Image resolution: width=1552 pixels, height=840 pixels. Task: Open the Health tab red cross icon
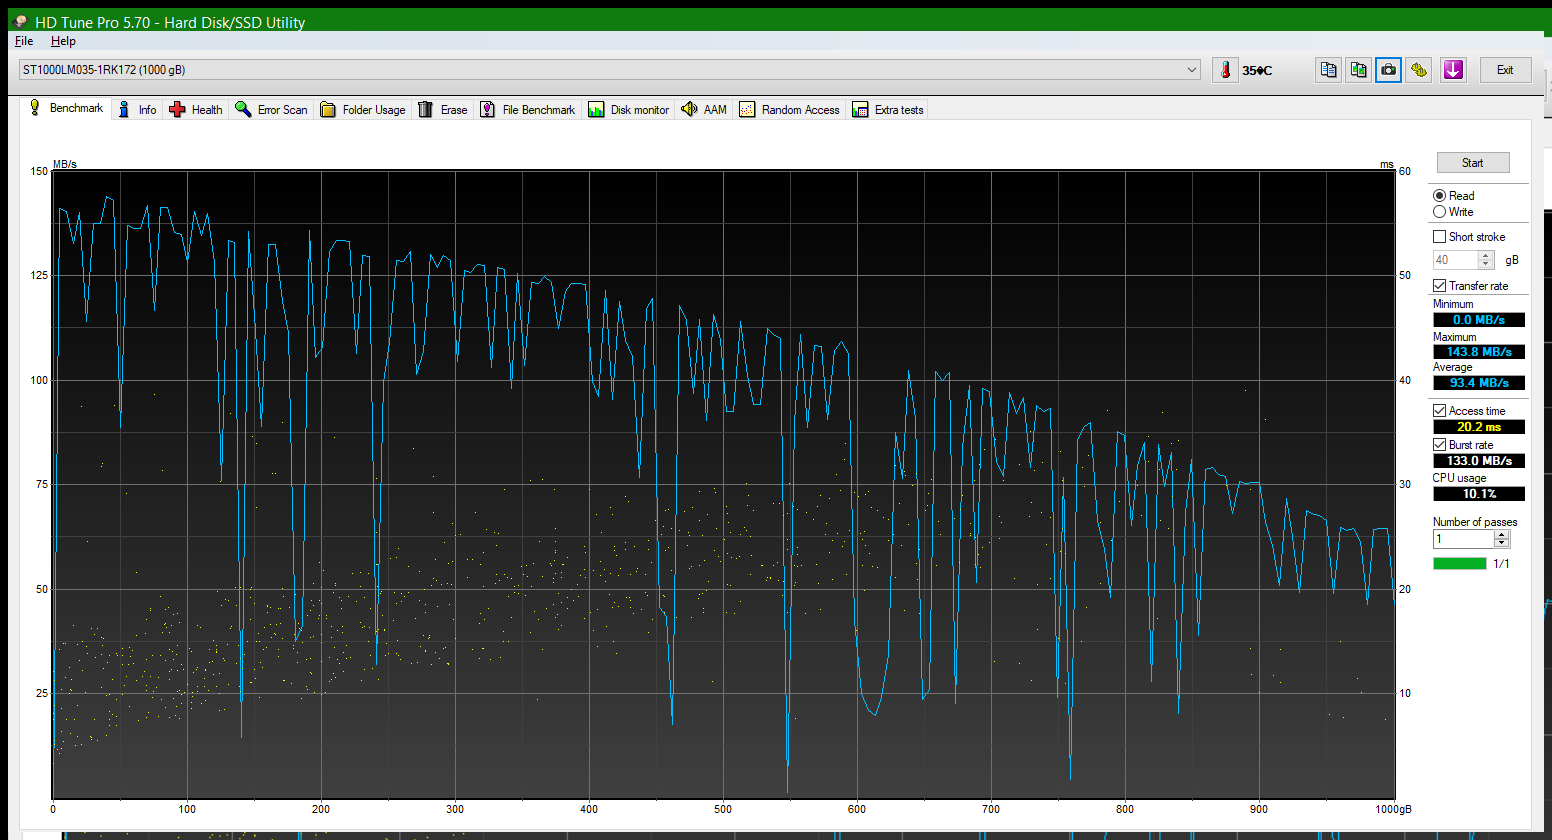[x=177, y=110]
